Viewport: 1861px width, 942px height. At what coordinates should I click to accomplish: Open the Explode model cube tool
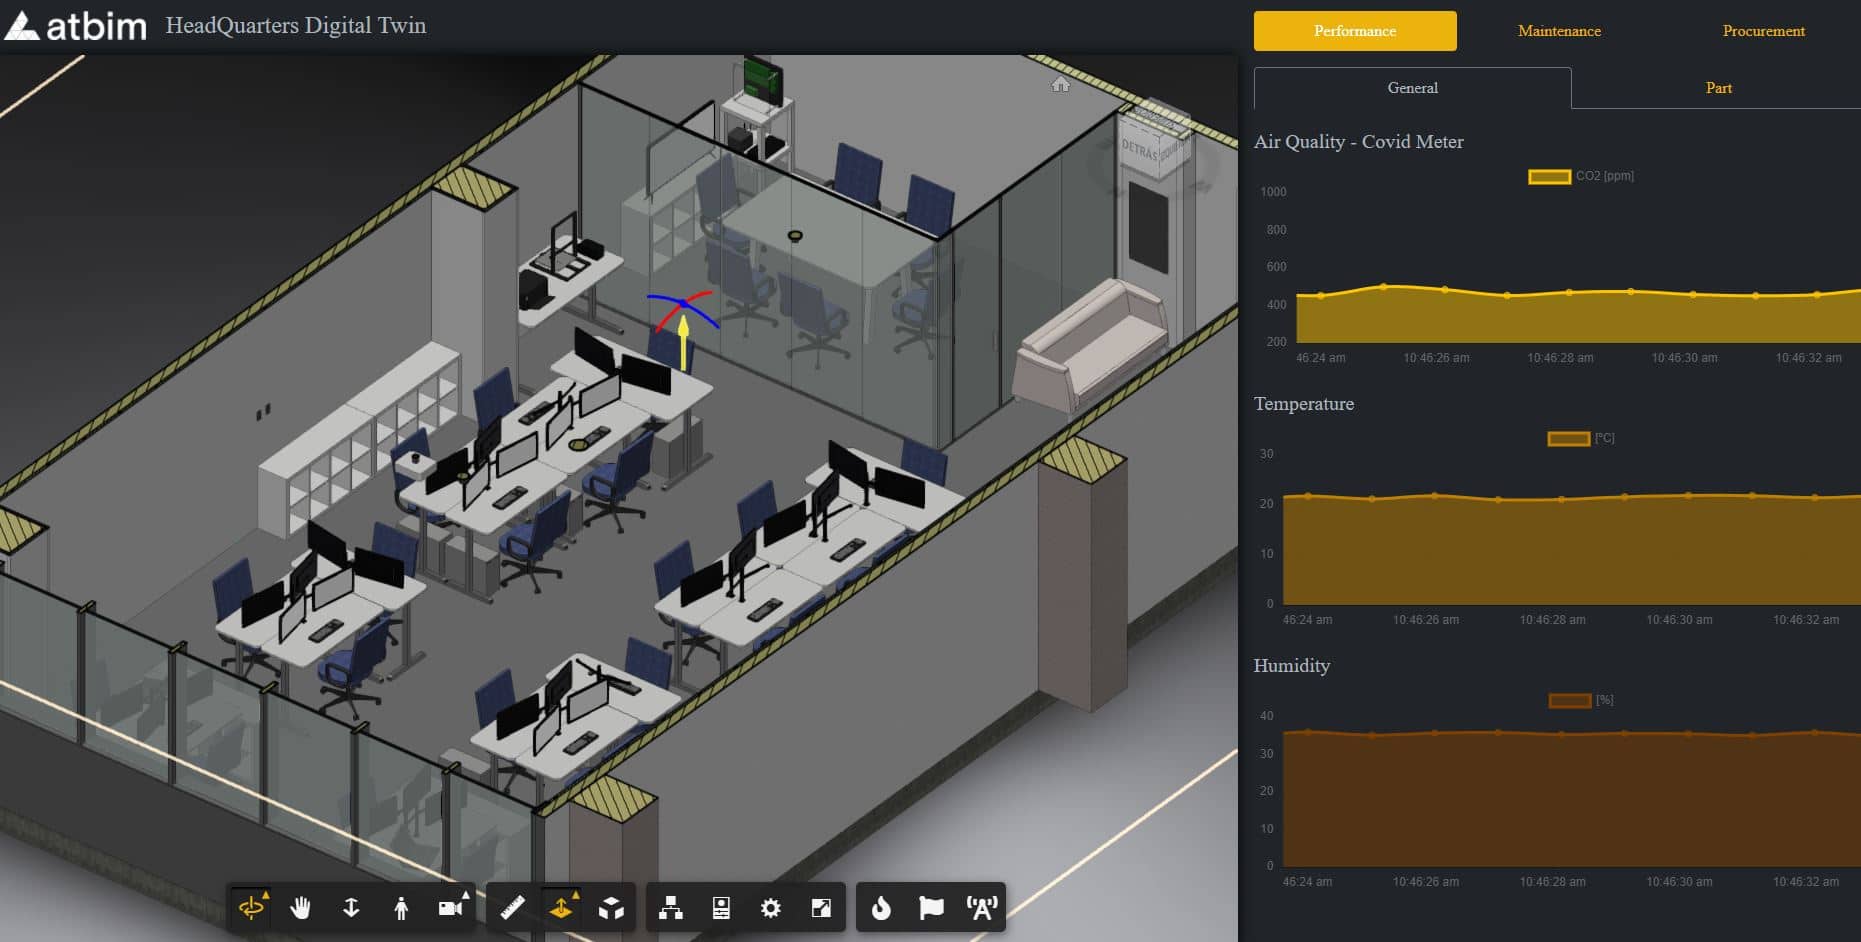(x=611, y=908)
